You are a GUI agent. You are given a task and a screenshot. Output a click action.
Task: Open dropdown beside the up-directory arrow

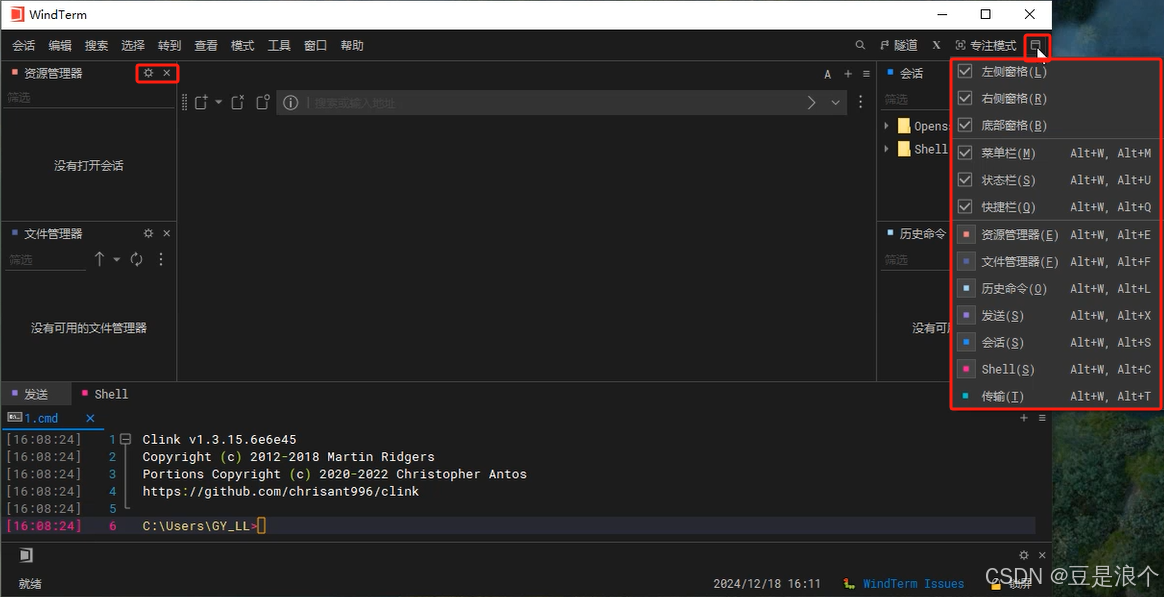117,259
